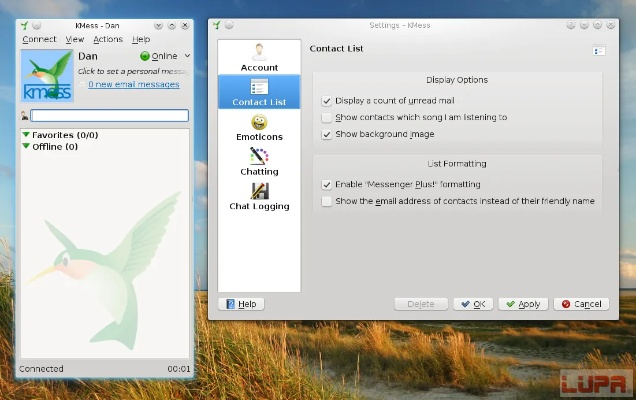Screen dimensions: 636x400
Task: Open the Chat Logging settings section
Action: click(x=259, y=191)
